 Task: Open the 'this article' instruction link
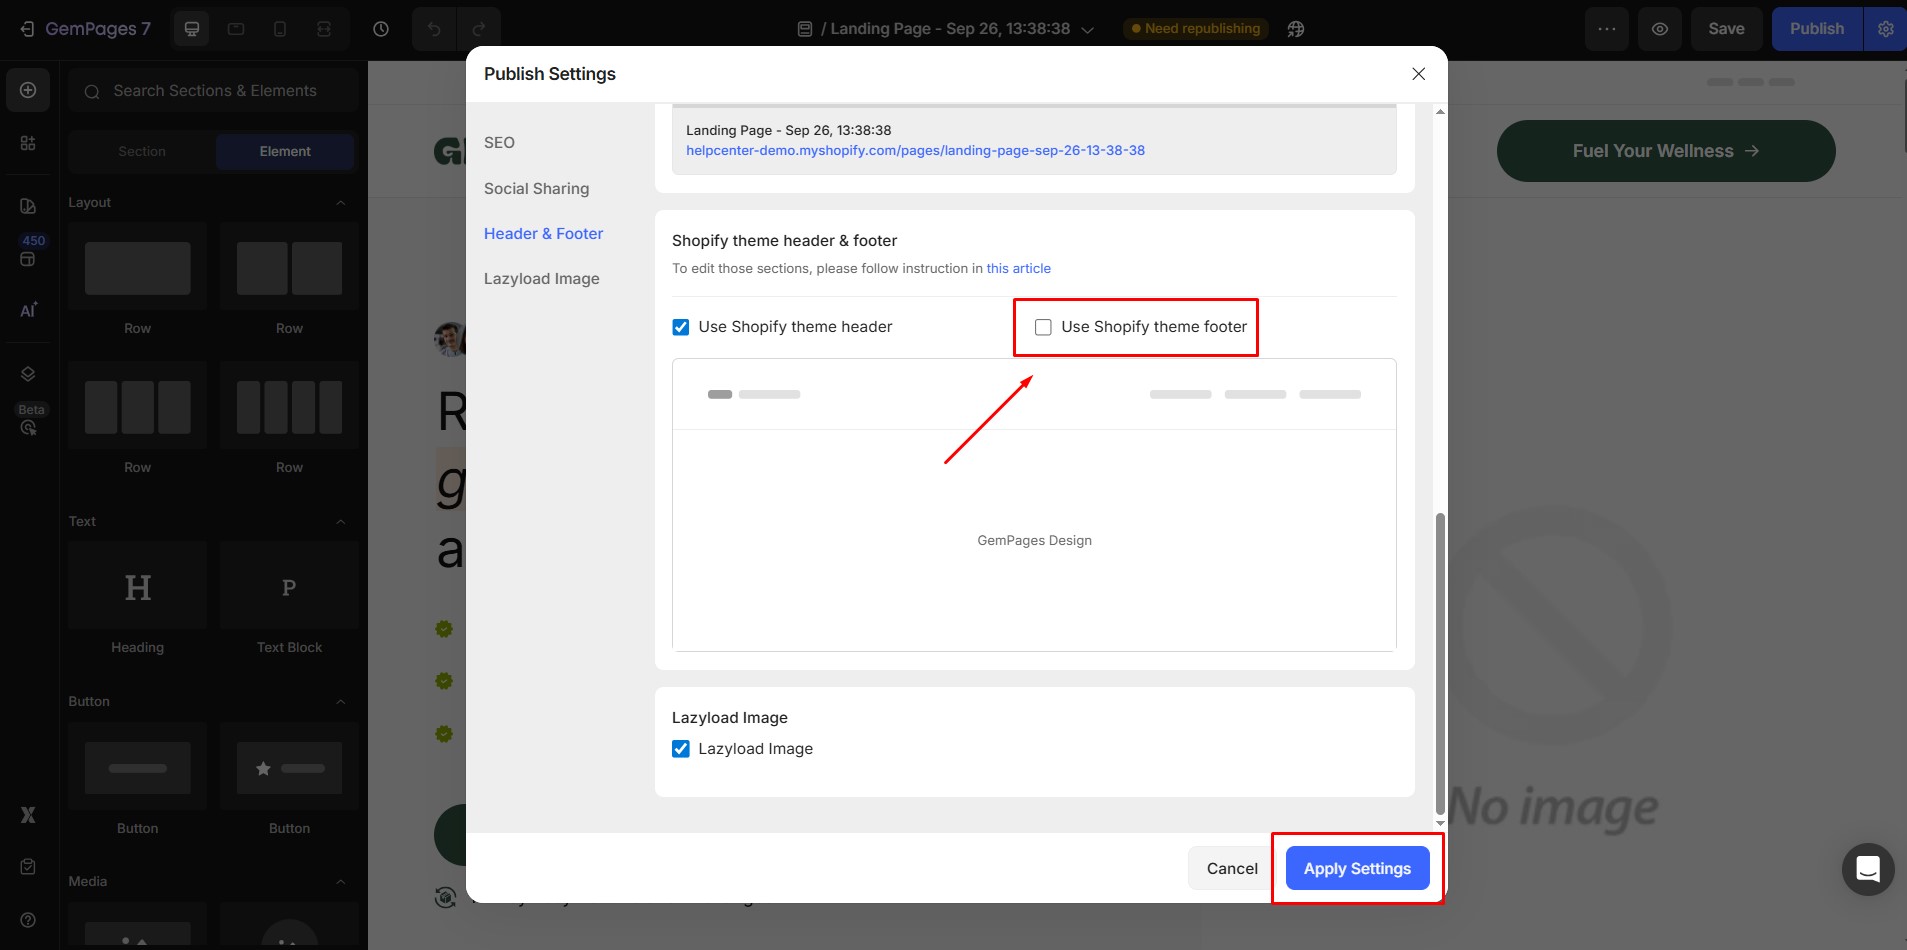1018,268
